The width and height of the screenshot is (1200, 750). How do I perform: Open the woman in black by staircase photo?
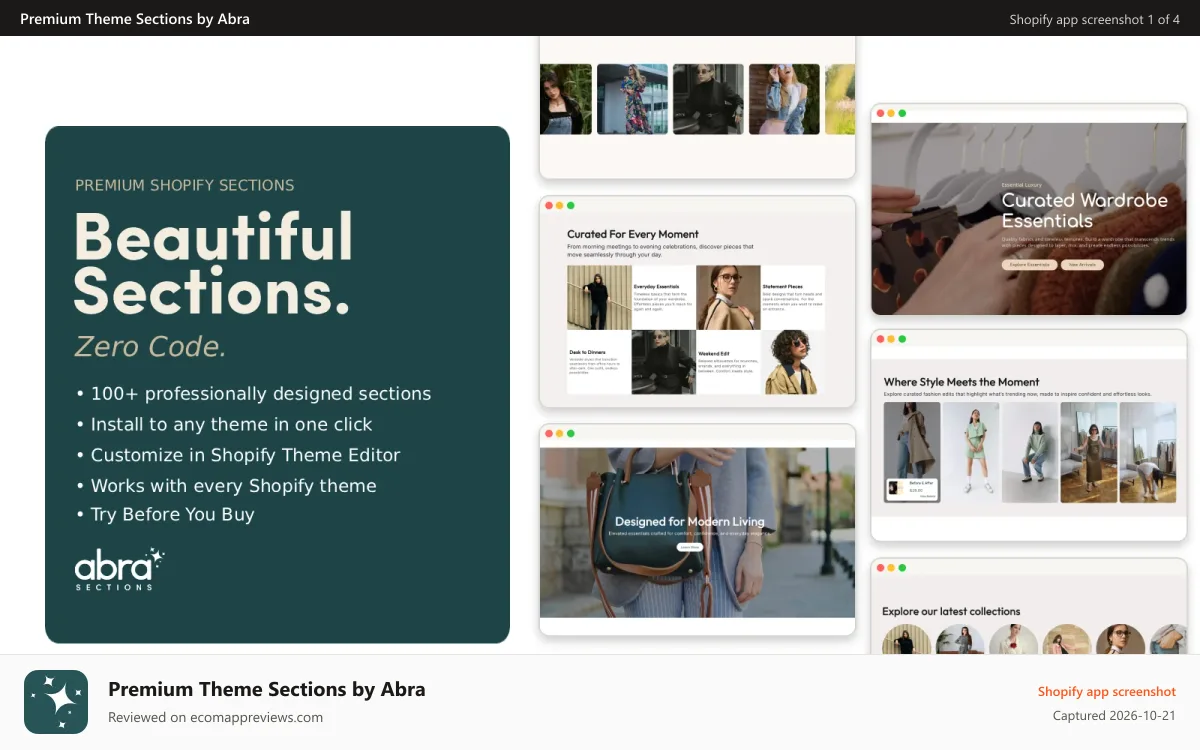tap(599, 297)
